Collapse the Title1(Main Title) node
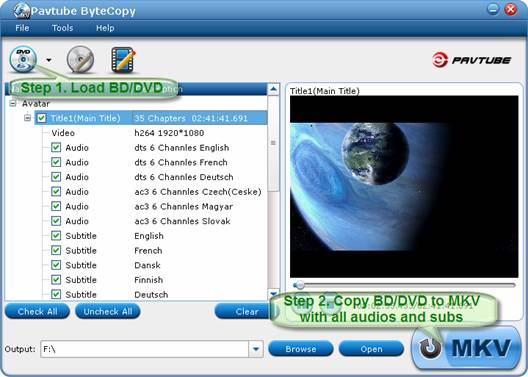528x377 pixels. click(28, 118)
